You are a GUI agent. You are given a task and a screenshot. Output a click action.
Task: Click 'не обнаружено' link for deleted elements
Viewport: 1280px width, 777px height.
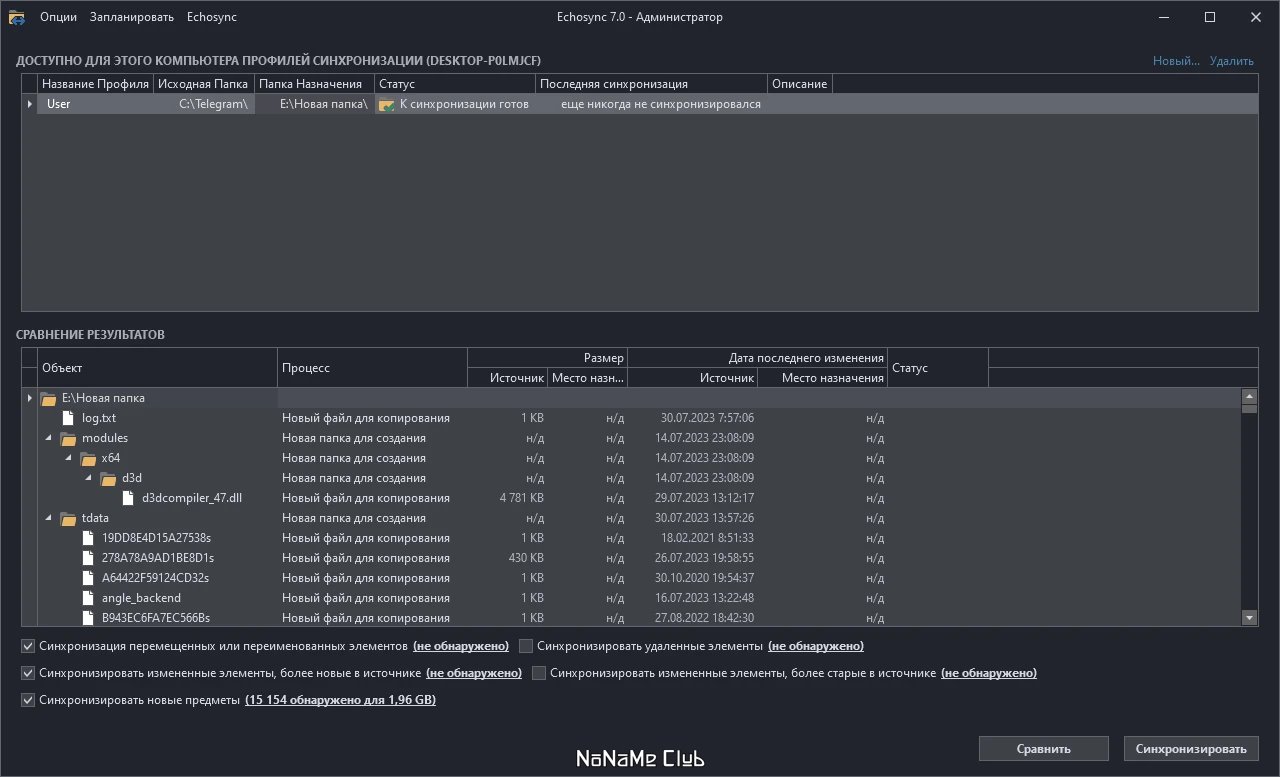[816, 646]
